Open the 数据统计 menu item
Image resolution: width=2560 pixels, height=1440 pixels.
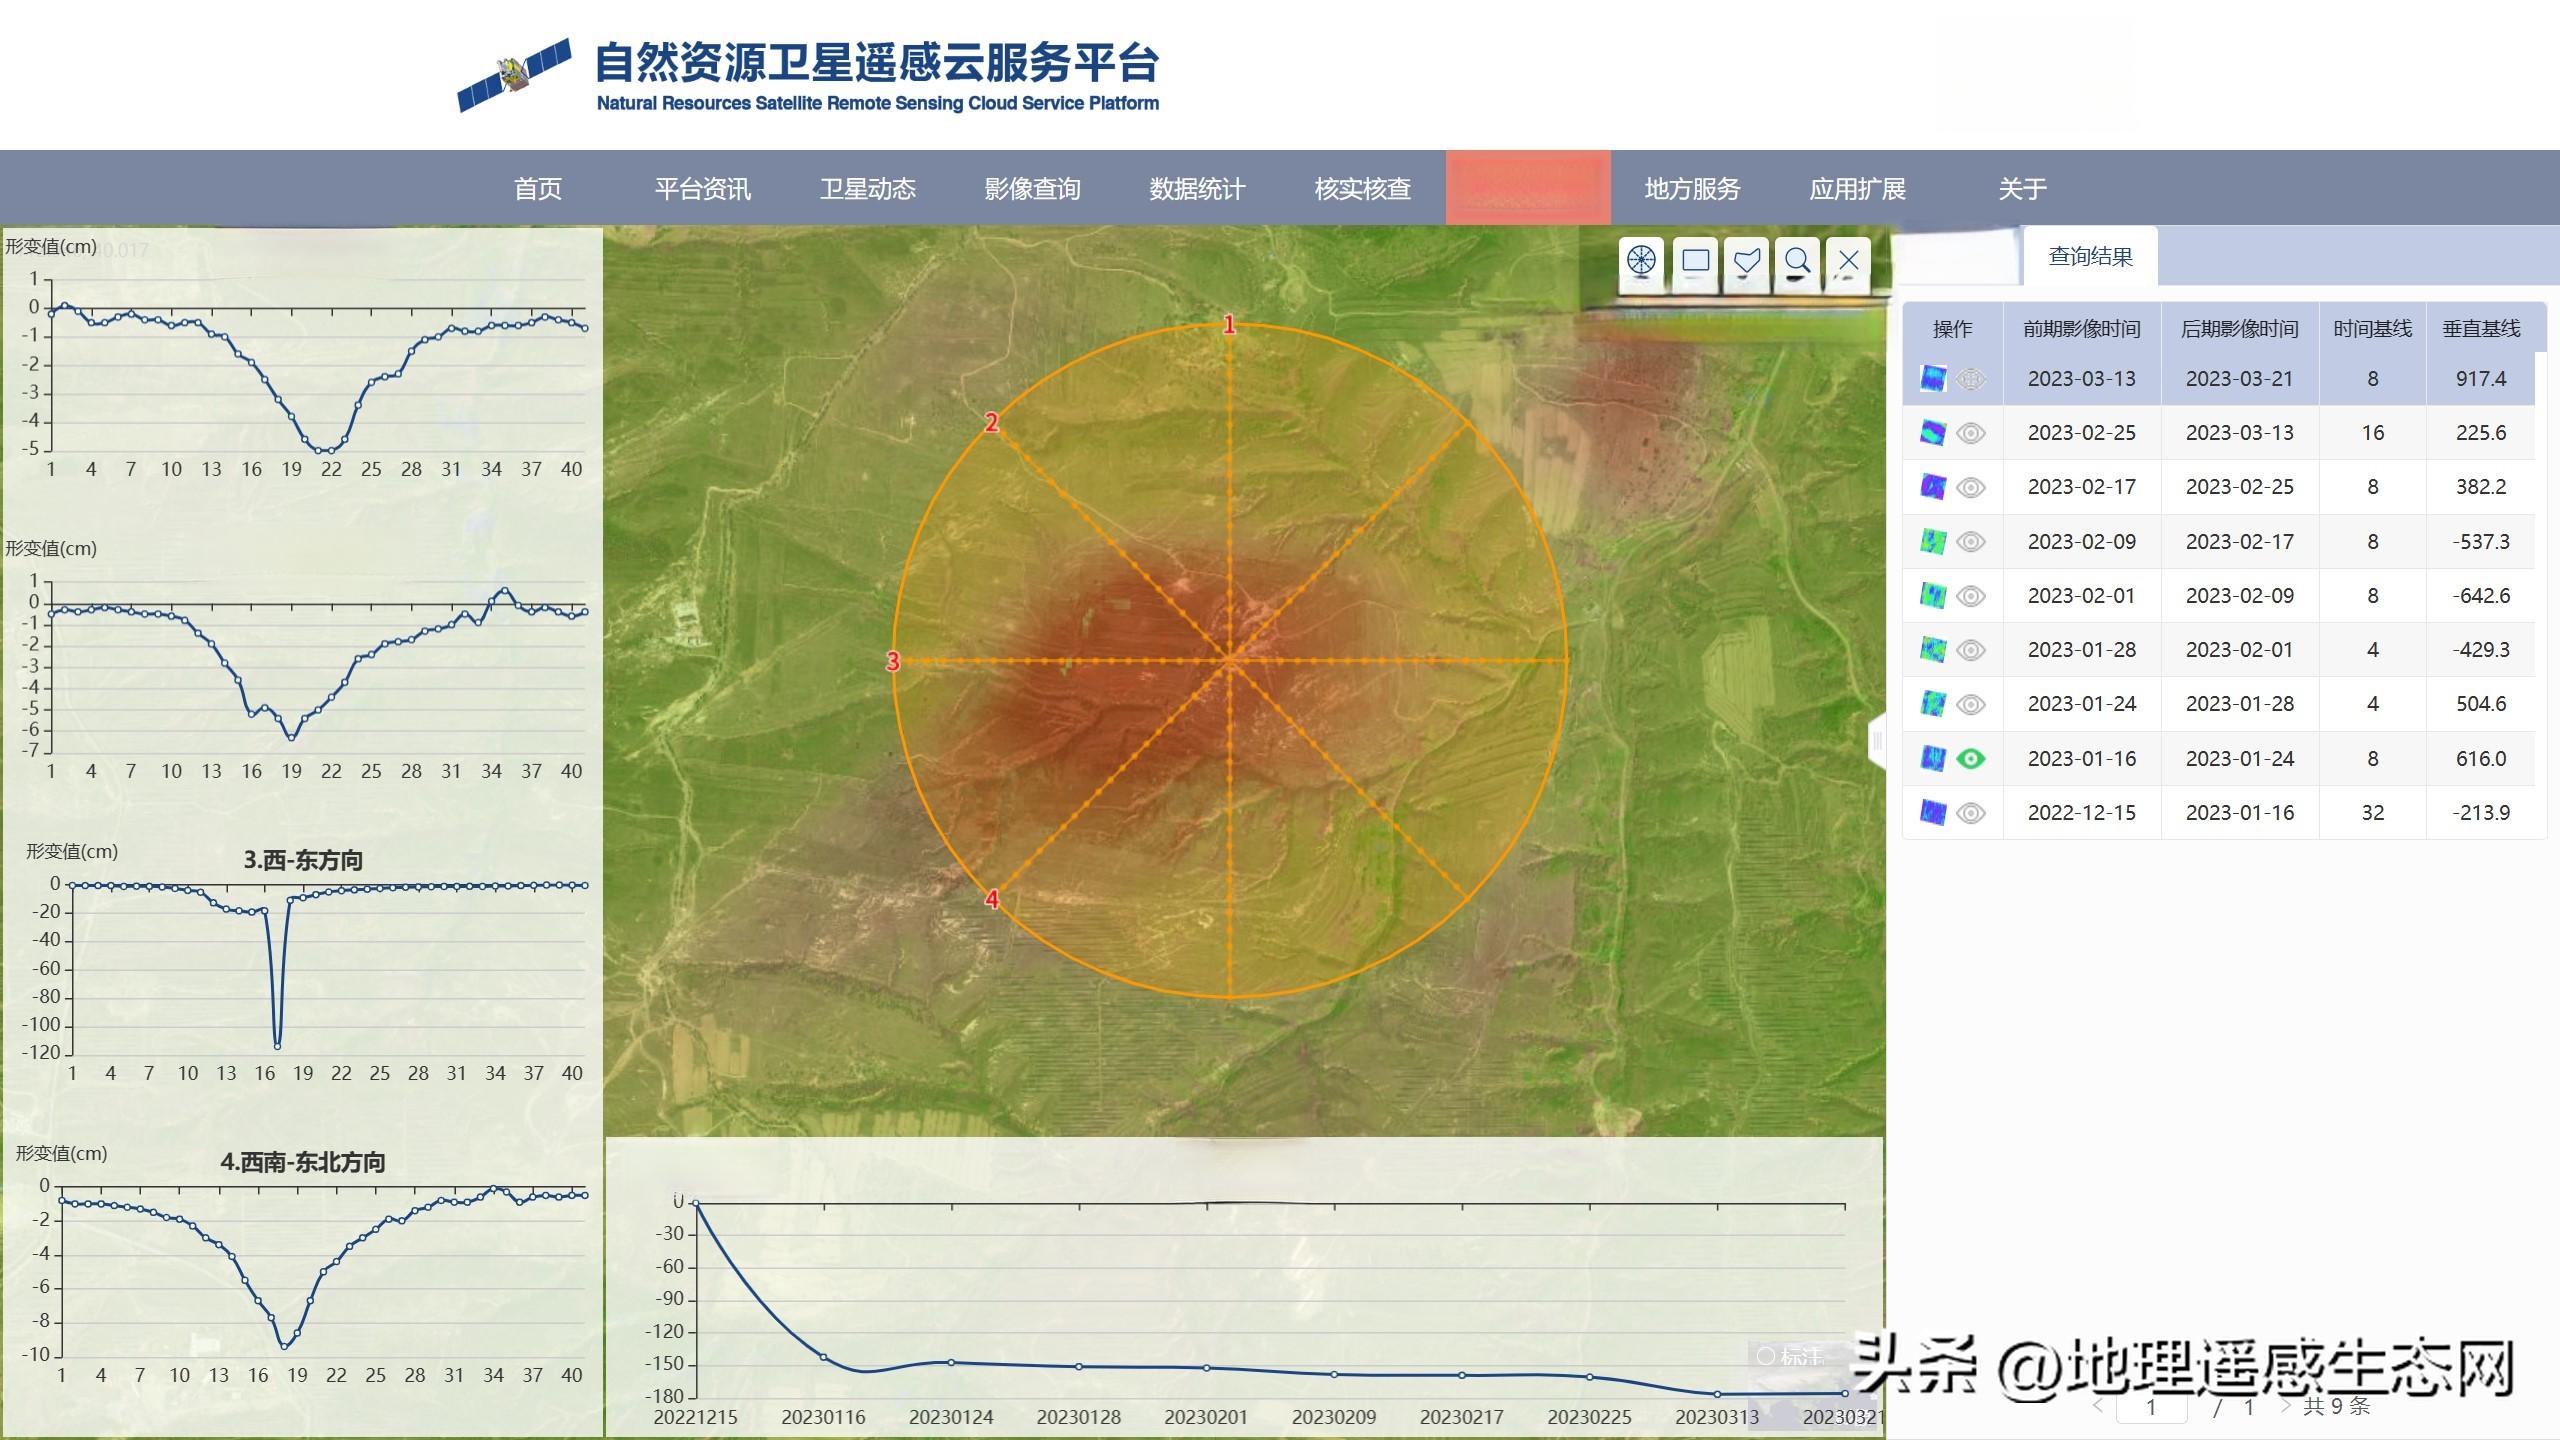[1197, 189]
